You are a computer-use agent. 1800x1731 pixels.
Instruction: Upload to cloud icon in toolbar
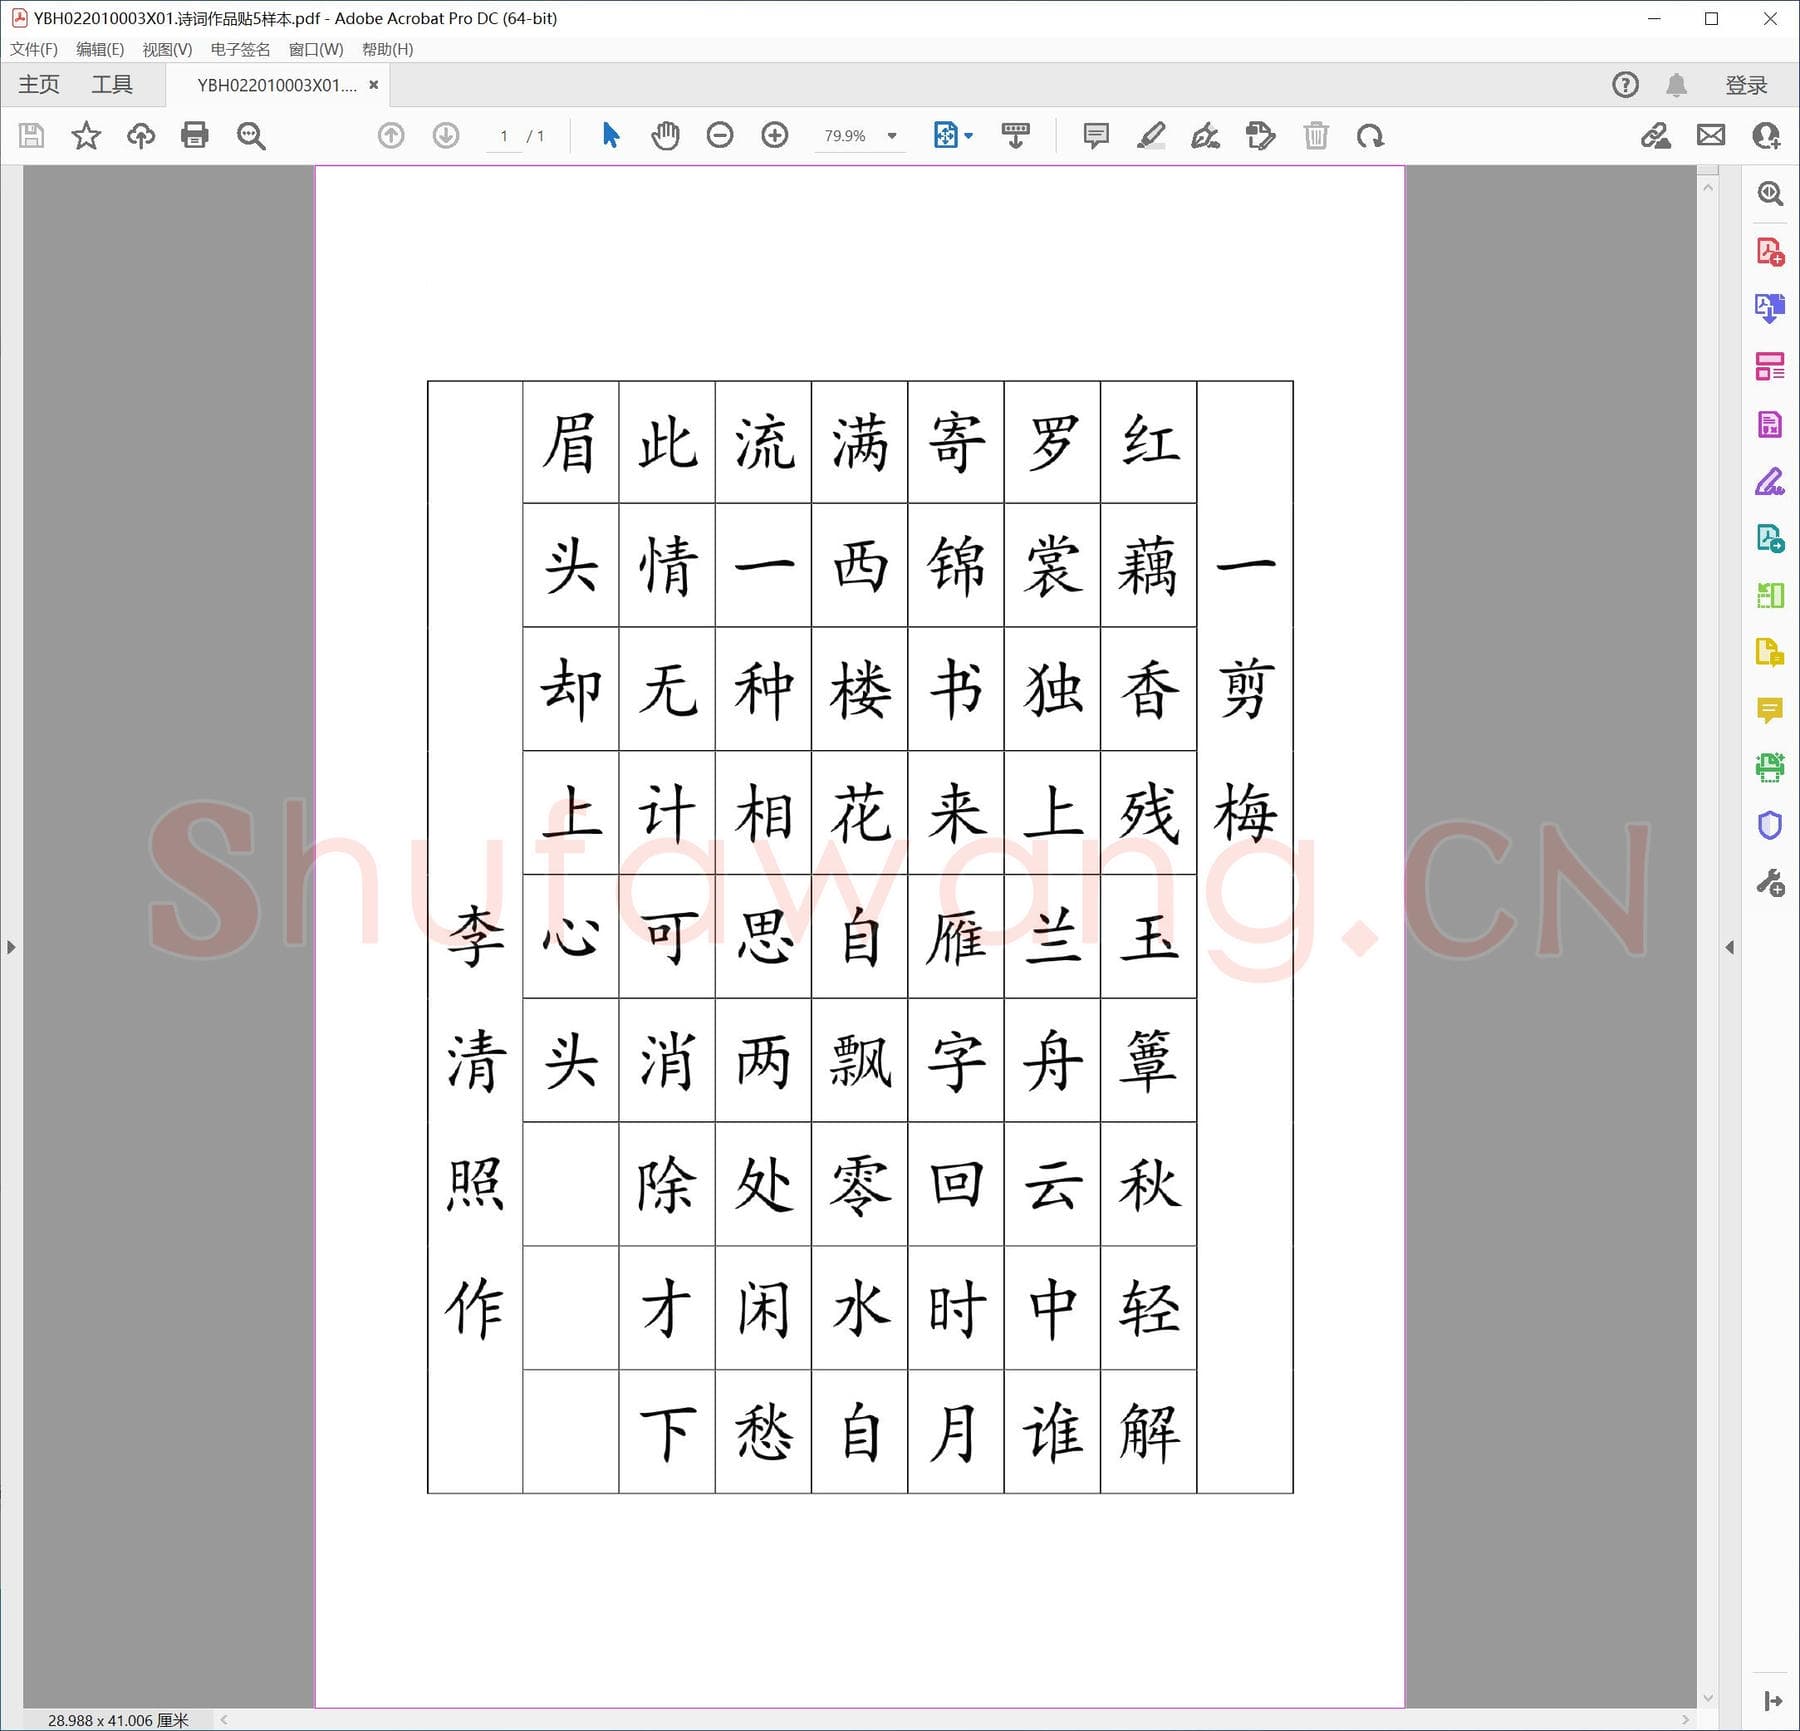[141, 135]
